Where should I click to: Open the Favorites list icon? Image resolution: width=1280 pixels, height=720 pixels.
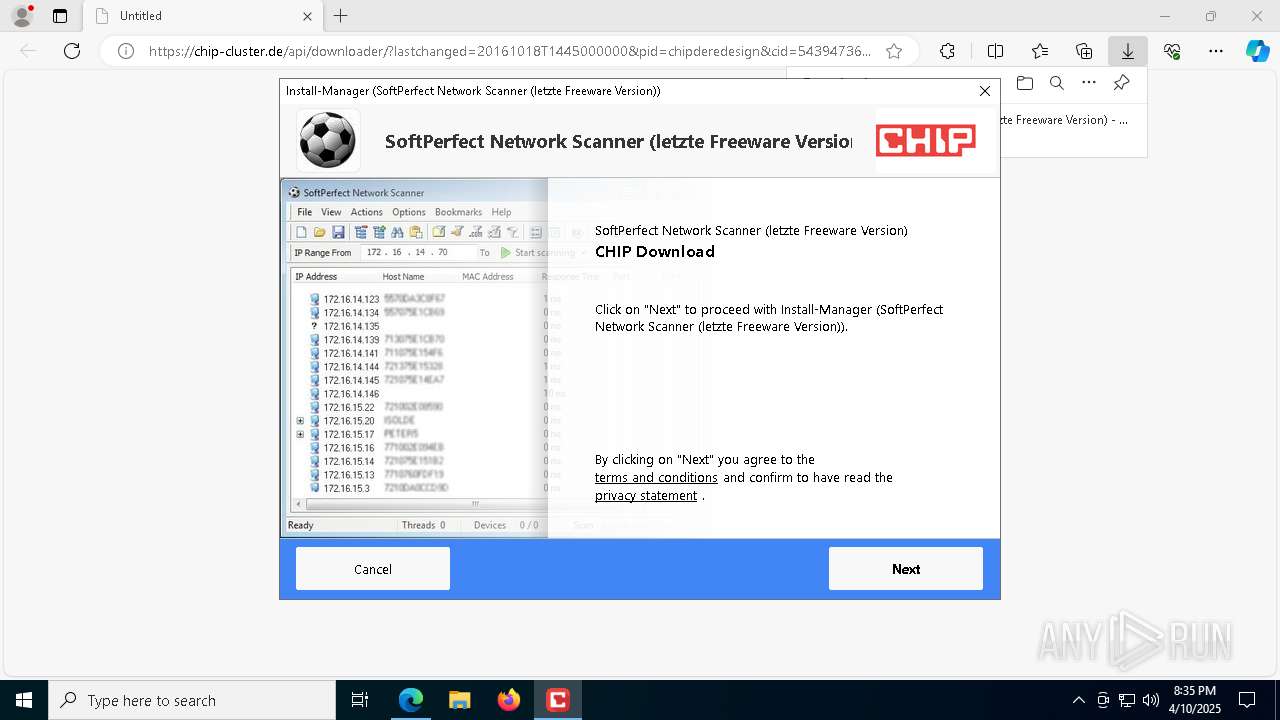tap(1040, 51)
